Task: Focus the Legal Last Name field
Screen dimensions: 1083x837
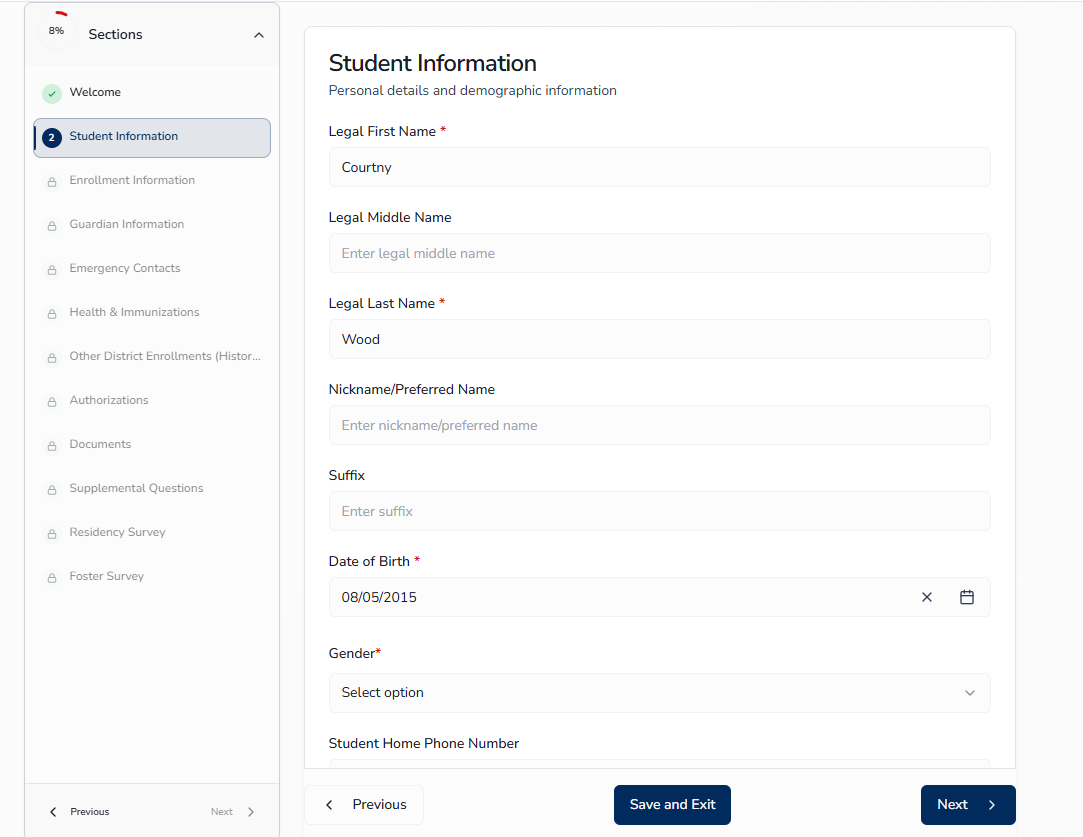Action: click(660, 339)
